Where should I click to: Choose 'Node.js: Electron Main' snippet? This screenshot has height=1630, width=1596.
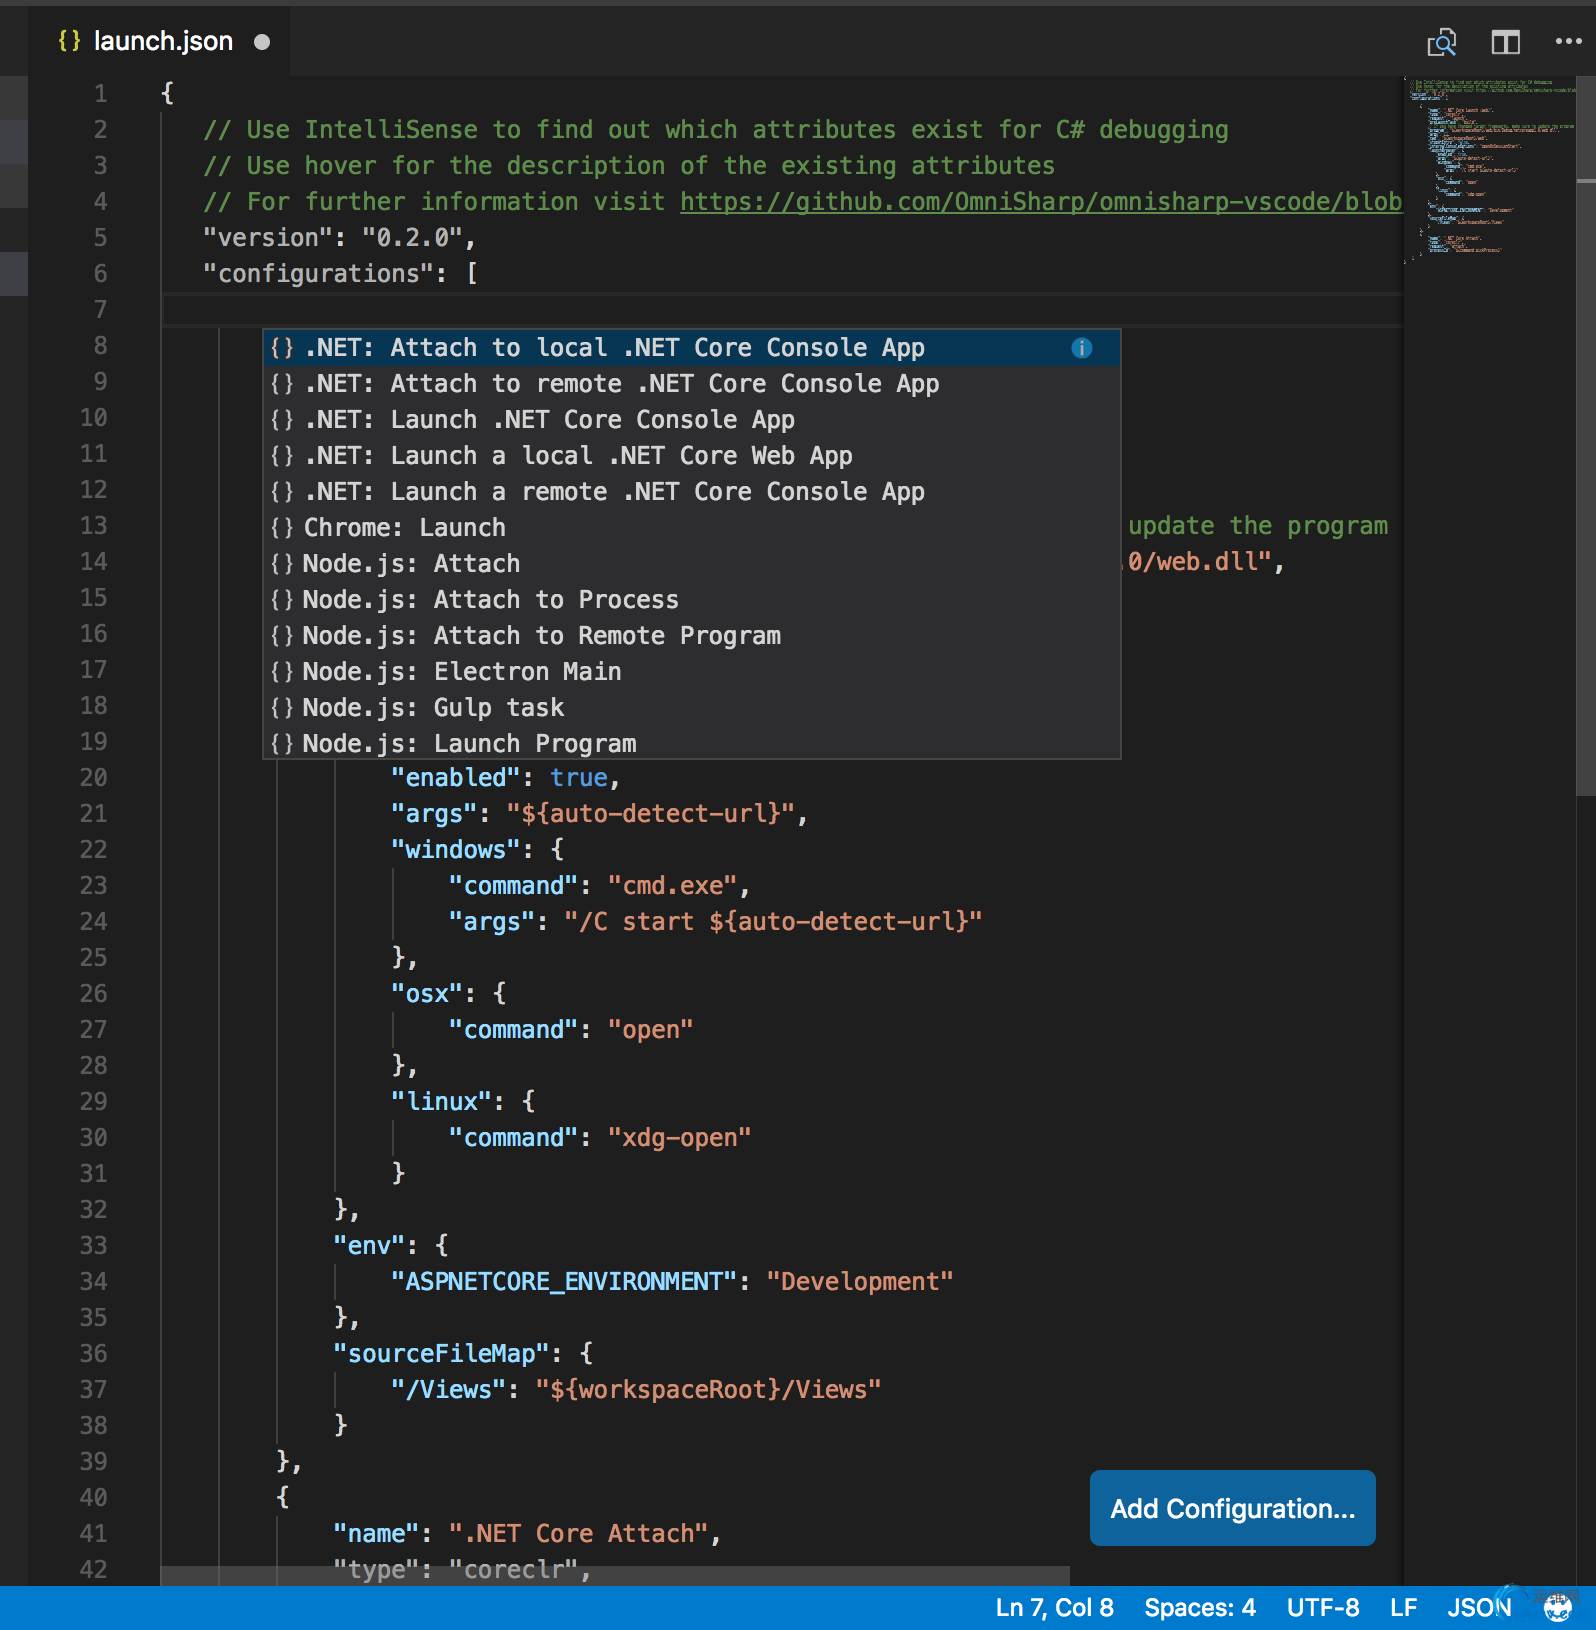tap(692, 672)
